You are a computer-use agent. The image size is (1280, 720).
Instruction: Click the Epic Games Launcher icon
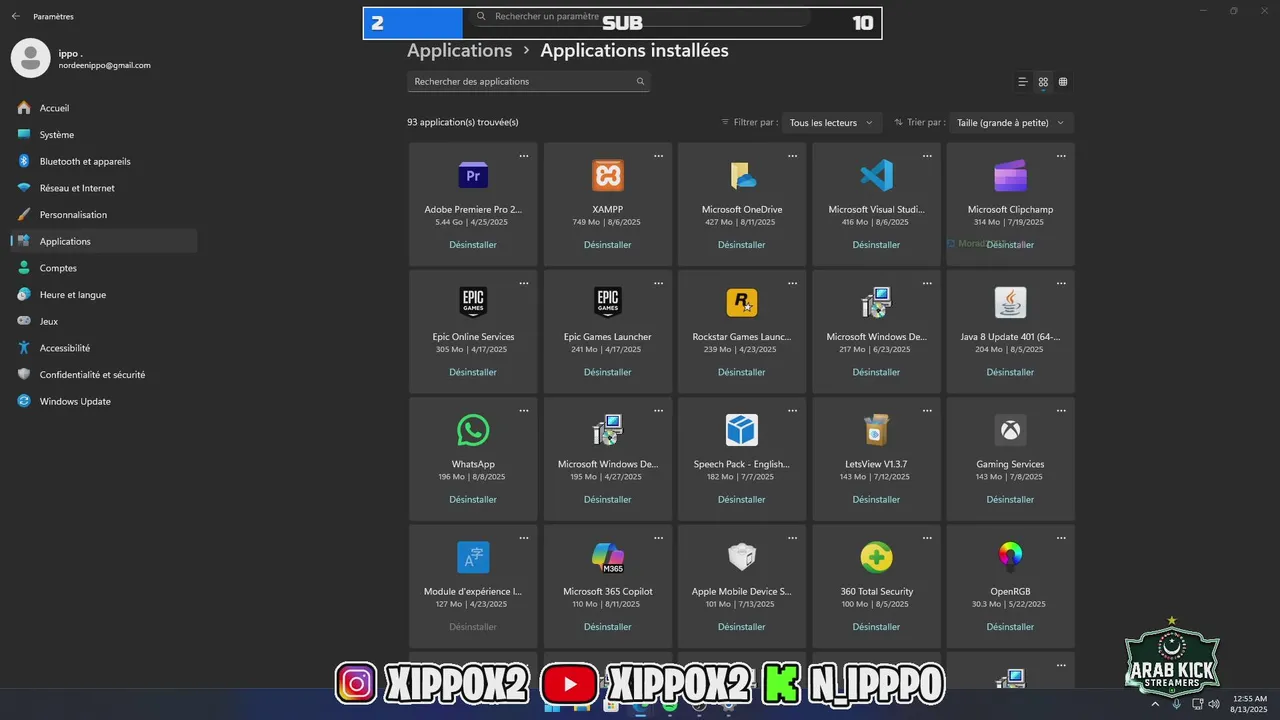(x=608, y=302)
